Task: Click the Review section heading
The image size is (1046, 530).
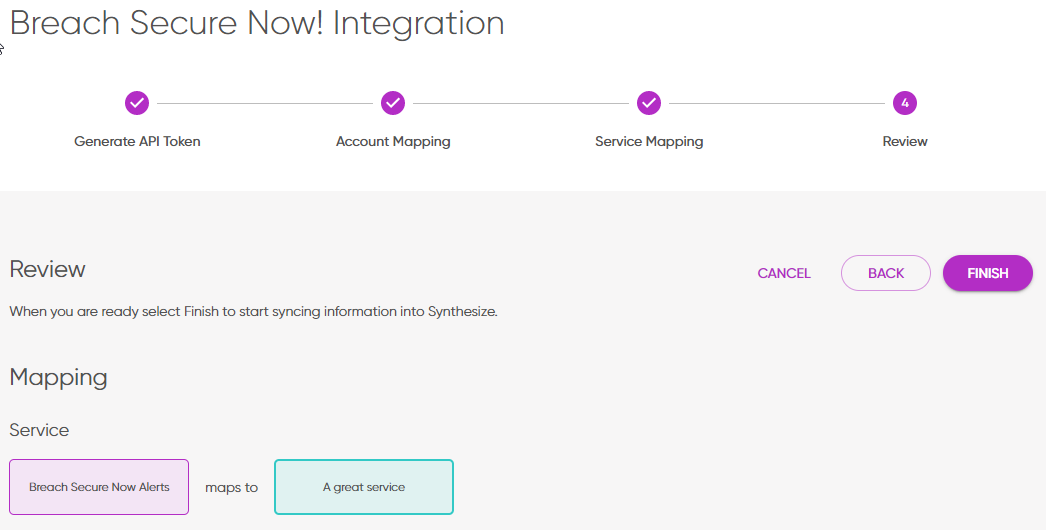Action: [x=48, y=269]
